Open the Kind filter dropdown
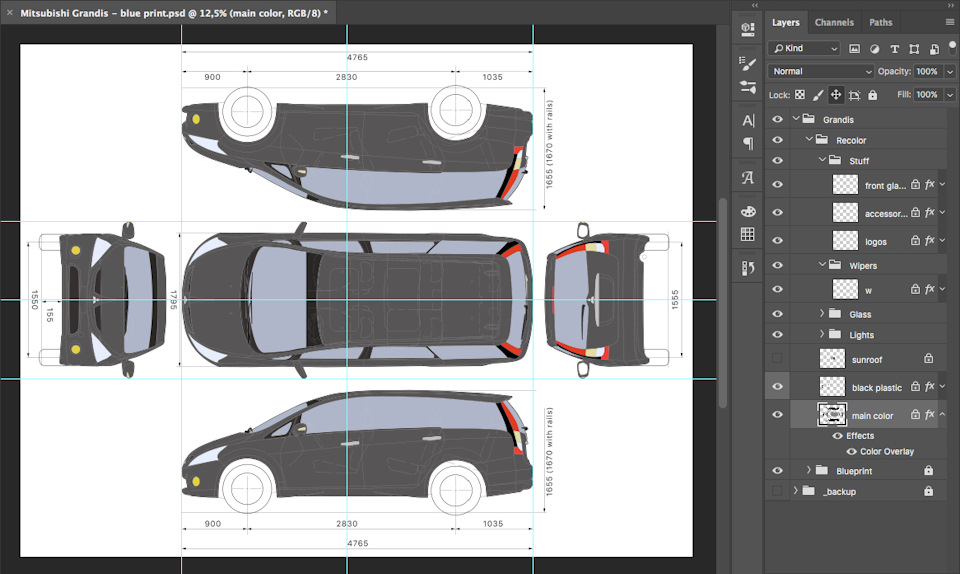Screen dimensions: 960x574 tap(803, 48)
